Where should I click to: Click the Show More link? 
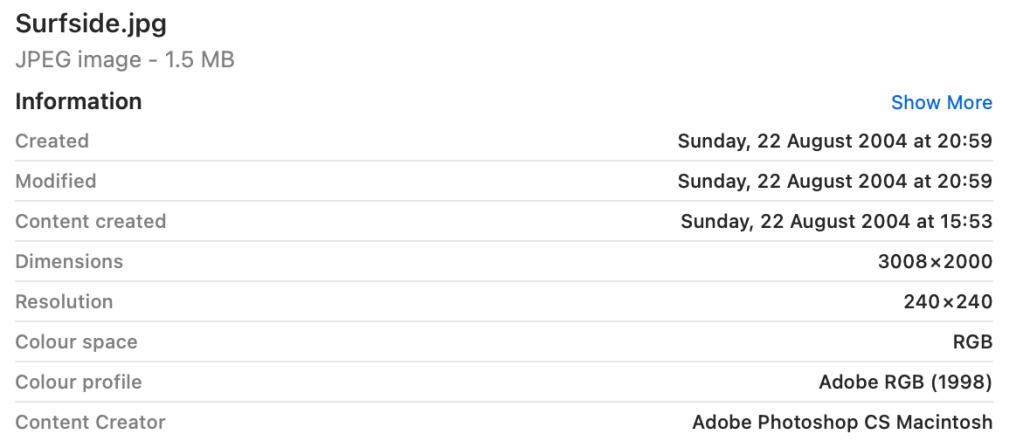click(941, 103)
